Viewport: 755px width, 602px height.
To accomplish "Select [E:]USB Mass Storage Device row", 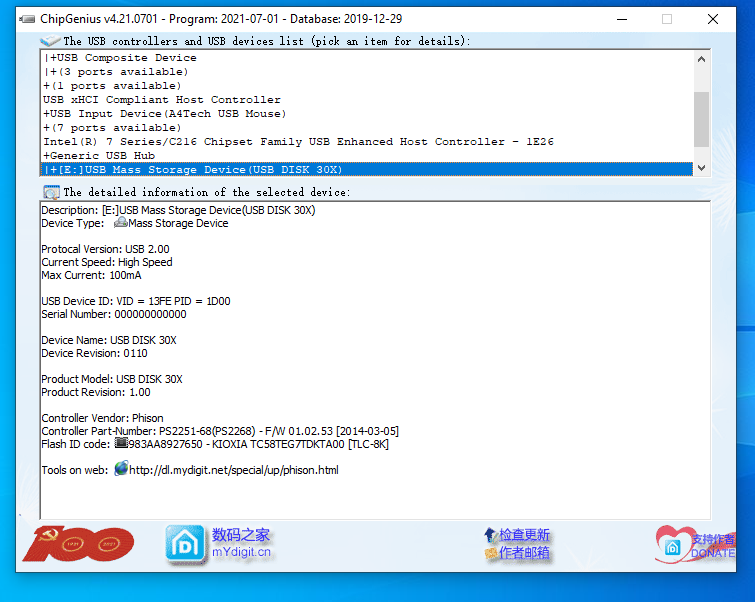I will click(x=366, y=170).
